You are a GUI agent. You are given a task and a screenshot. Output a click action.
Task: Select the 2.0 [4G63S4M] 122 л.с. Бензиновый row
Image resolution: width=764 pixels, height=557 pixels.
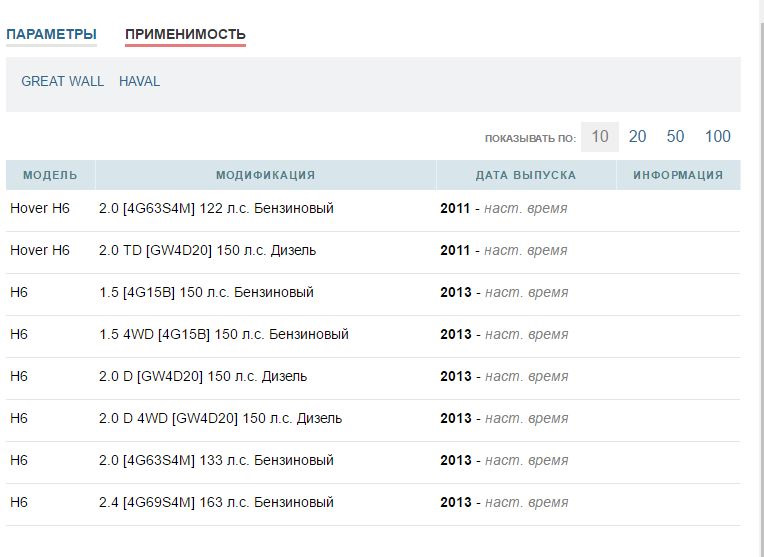point(373,209)
